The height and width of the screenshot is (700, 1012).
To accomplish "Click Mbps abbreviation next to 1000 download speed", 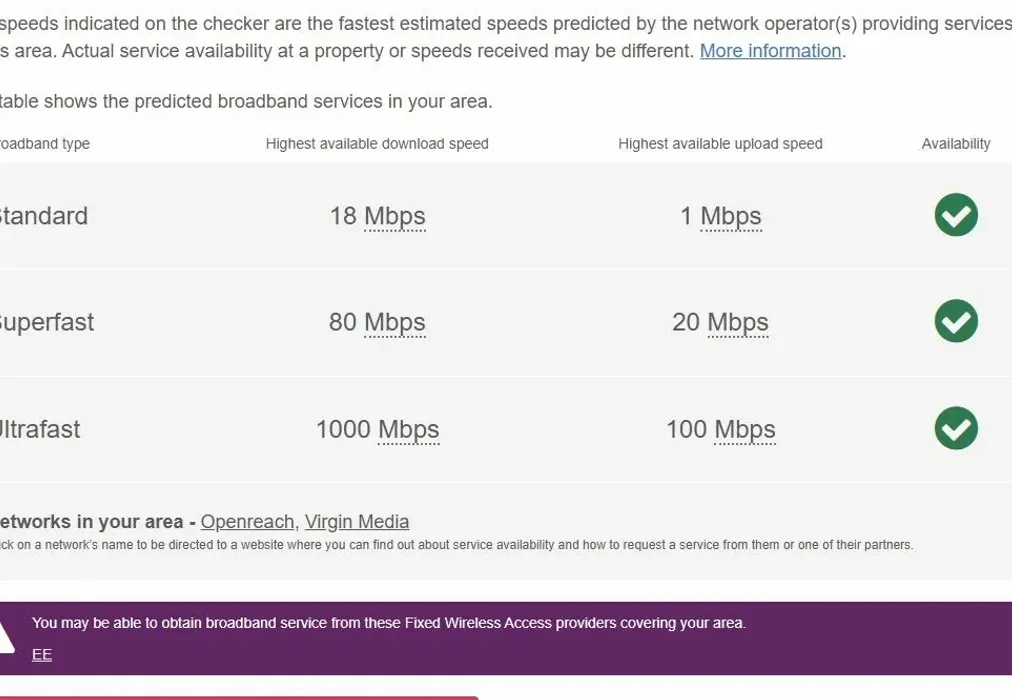I will coord(409,429).
